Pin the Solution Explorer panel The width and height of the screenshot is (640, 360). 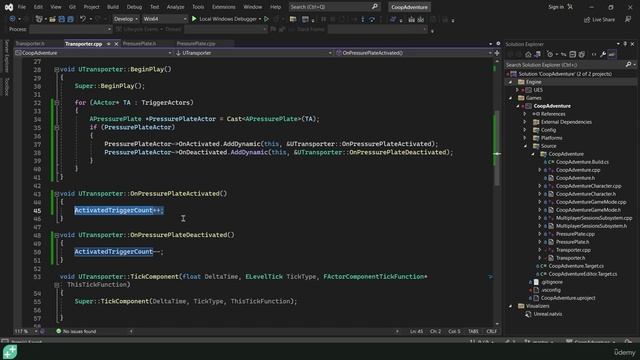[625, 44]
